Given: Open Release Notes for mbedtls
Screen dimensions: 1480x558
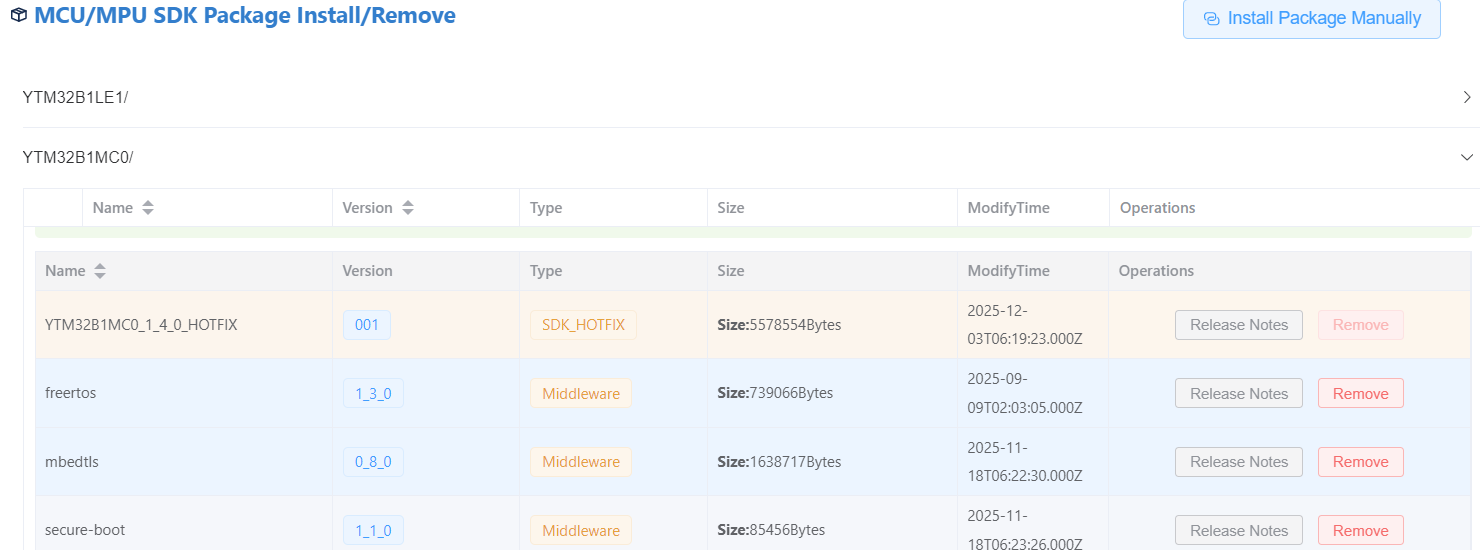Looking at the screenshot, I should click(x=1239, y=462).
